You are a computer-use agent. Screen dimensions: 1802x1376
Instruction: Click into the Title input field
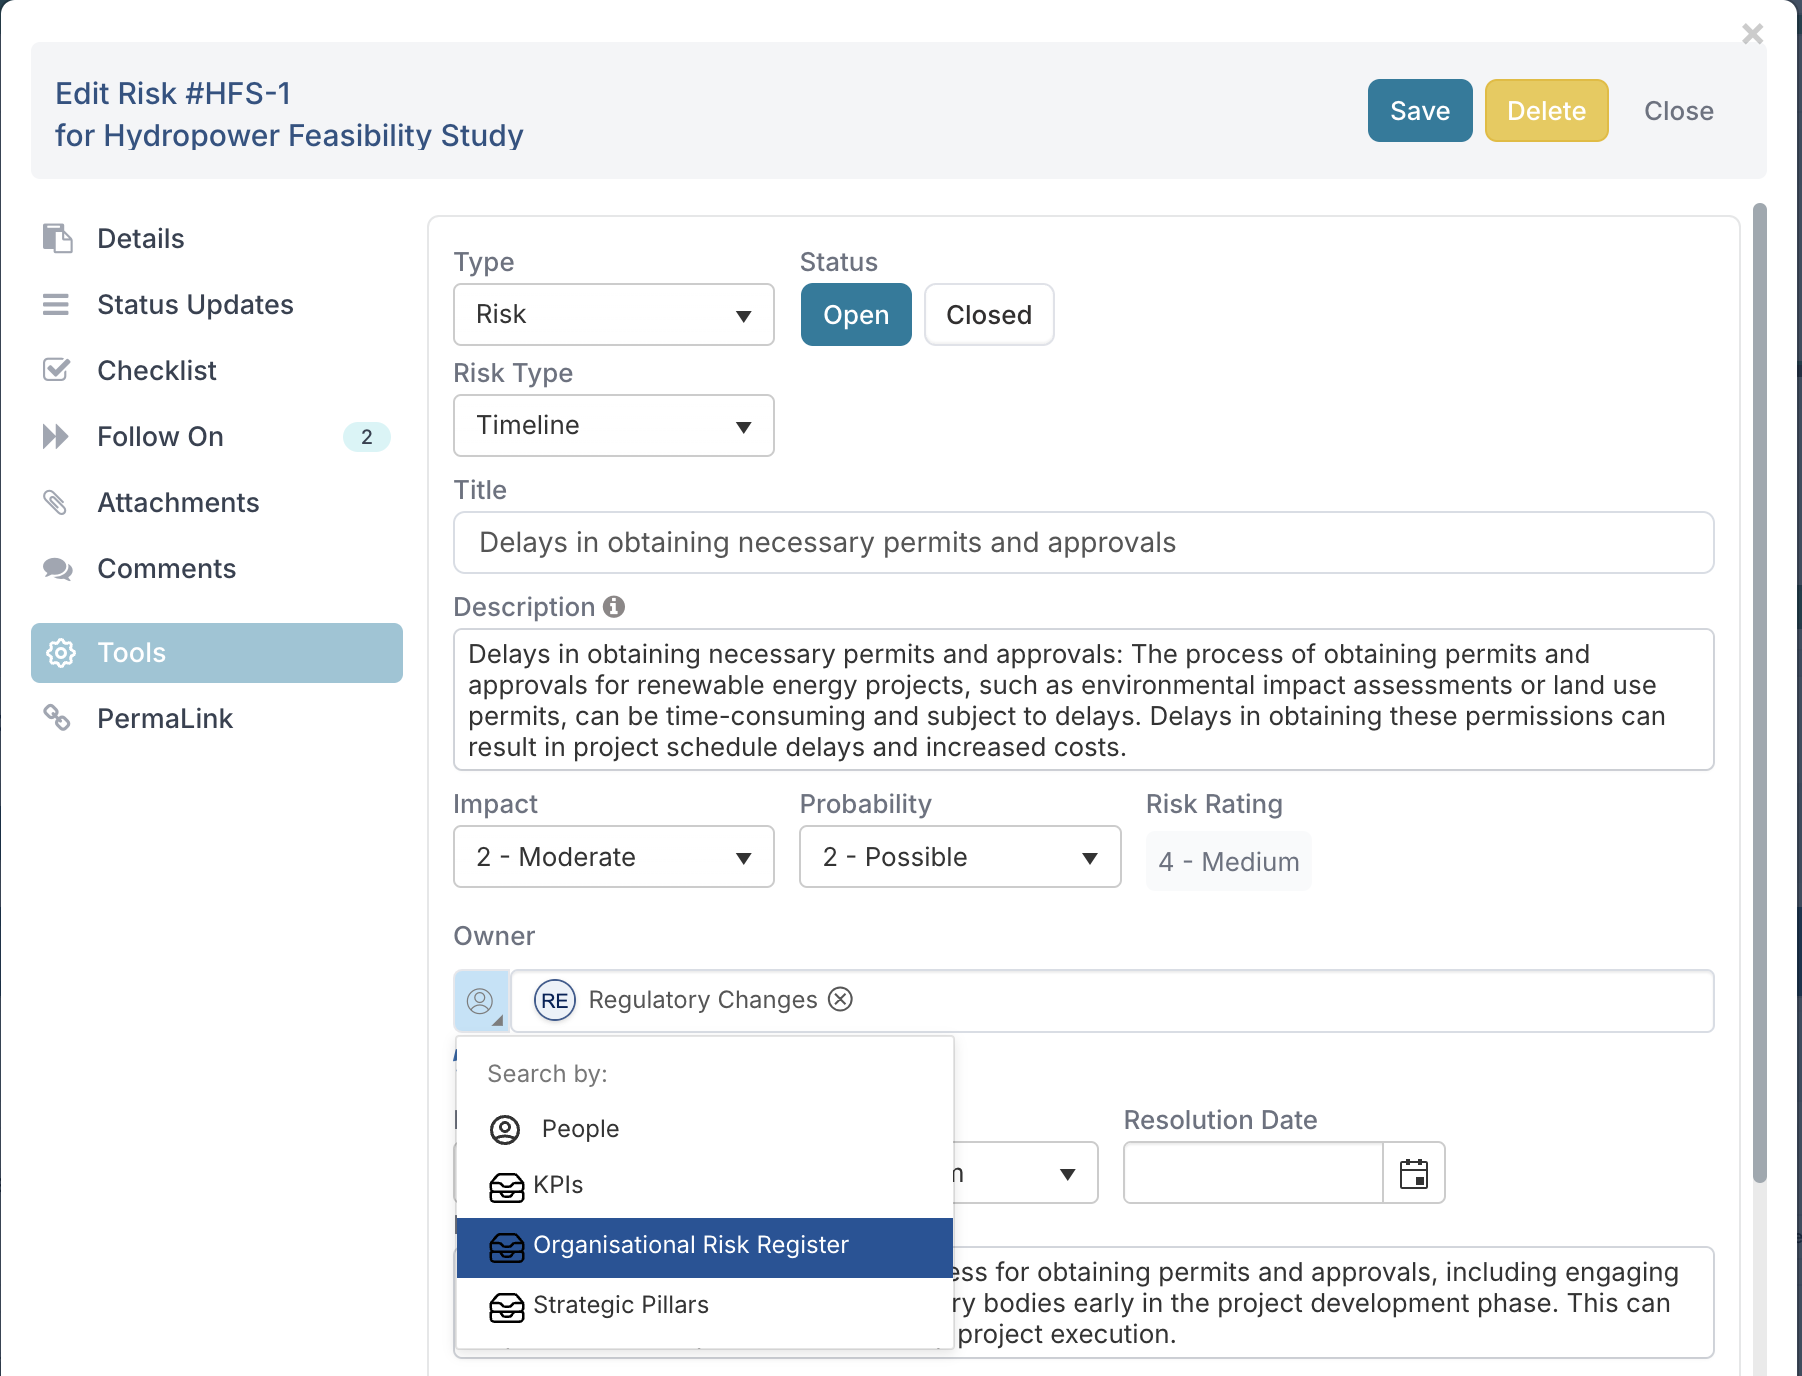[1084, 543]
